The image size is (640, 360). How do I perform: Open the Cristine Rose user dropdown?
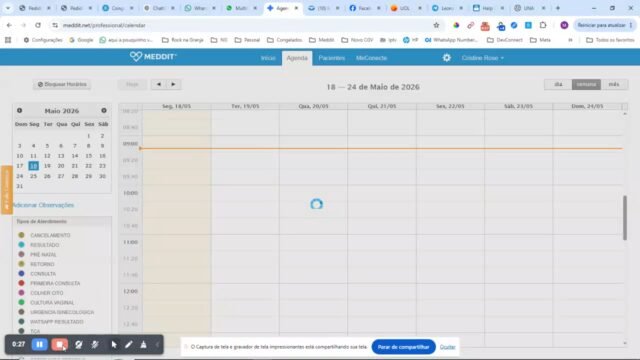[482, 58]
